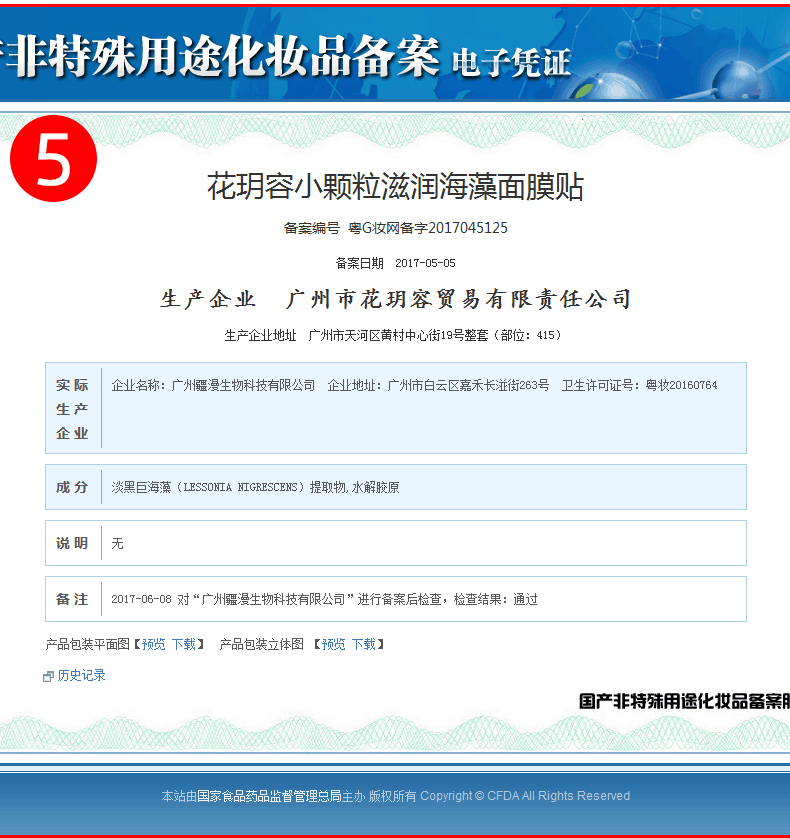Select manufacturer name 广州缰漫生物科技有限公司 in 实际生产企业 row
Screen dimensions: 790x838
(x=243, y=385)
